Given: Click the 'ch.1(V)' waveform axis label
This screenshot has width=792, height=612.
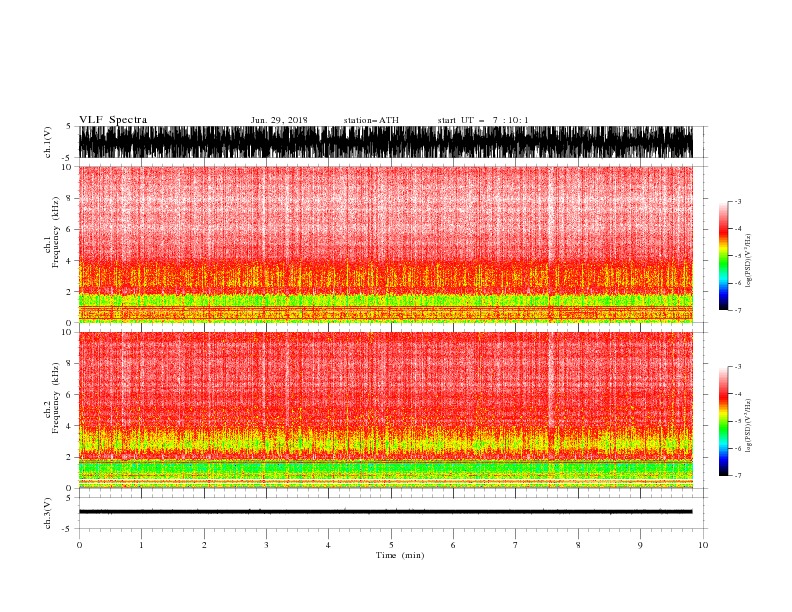Looking at the screenshot, I should pyautogui.click(x=48, y=142).
